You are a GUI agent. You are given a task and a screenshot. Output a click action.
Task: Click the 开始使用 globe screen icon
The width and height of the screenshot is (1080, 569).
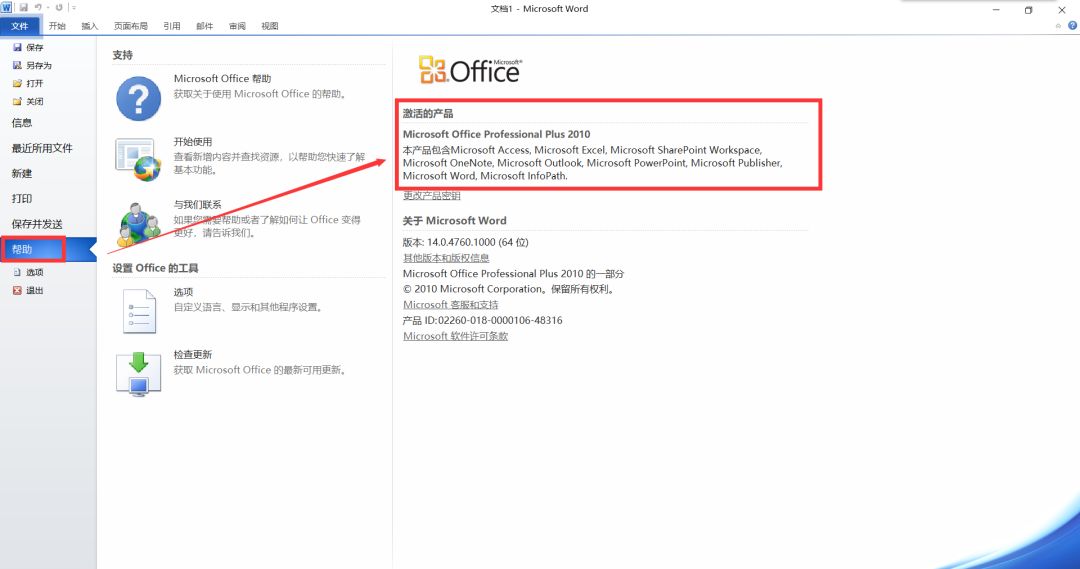click(138, 159)
